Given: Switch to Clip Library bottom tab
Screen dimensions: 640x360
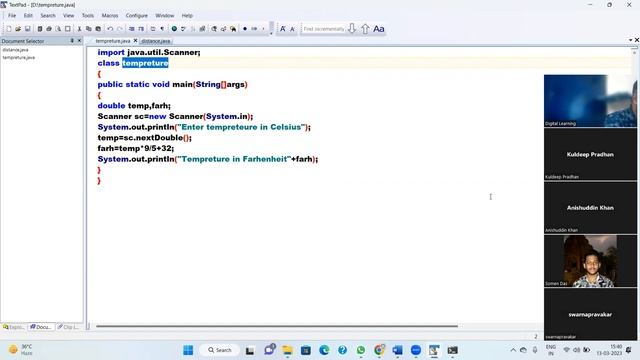Looking at the screenshot, I should point(68,327).
